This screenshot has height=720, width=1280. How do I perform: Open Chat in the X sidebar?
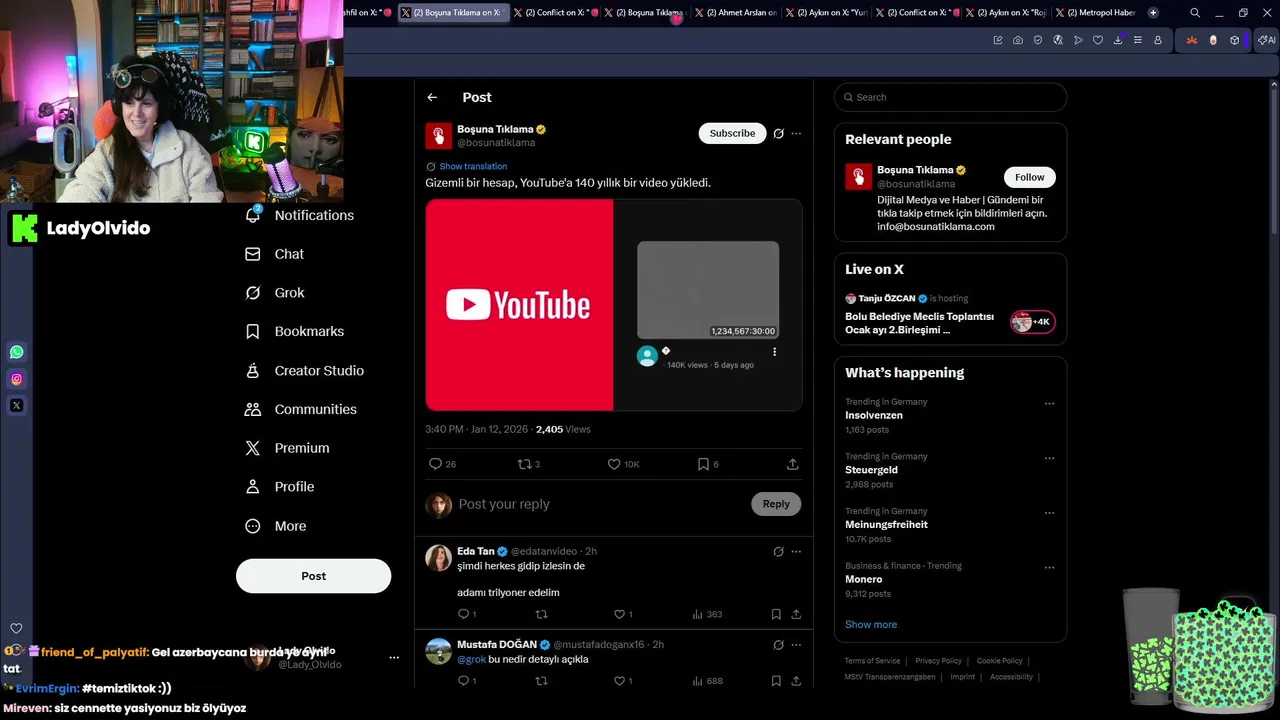[x=274, y=254]
